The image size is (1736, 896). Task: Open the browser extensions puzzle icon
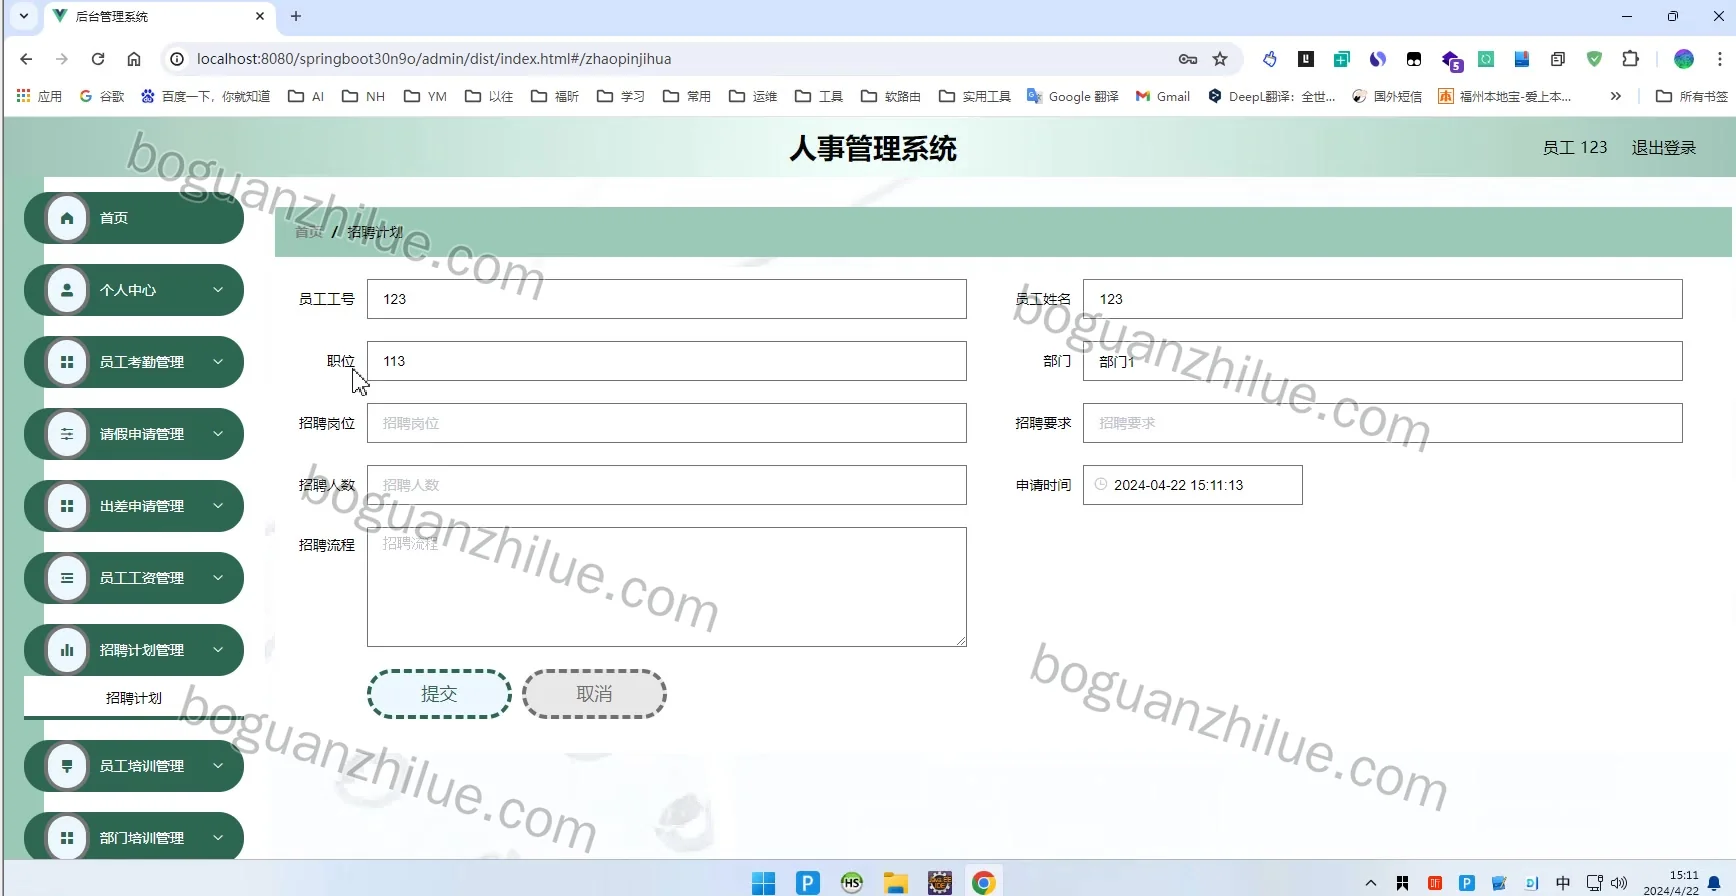click(x=1631, y=59)
